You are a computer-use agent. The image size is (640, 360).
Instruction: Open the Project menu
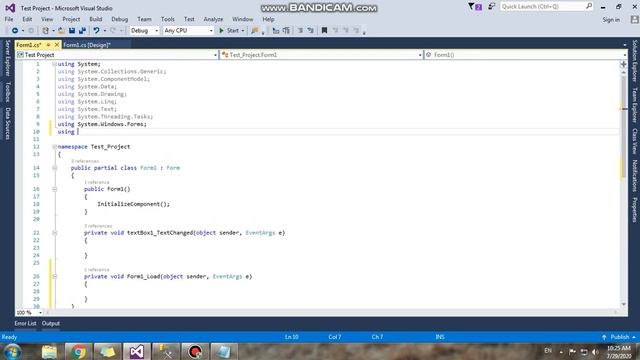(71, 19)
